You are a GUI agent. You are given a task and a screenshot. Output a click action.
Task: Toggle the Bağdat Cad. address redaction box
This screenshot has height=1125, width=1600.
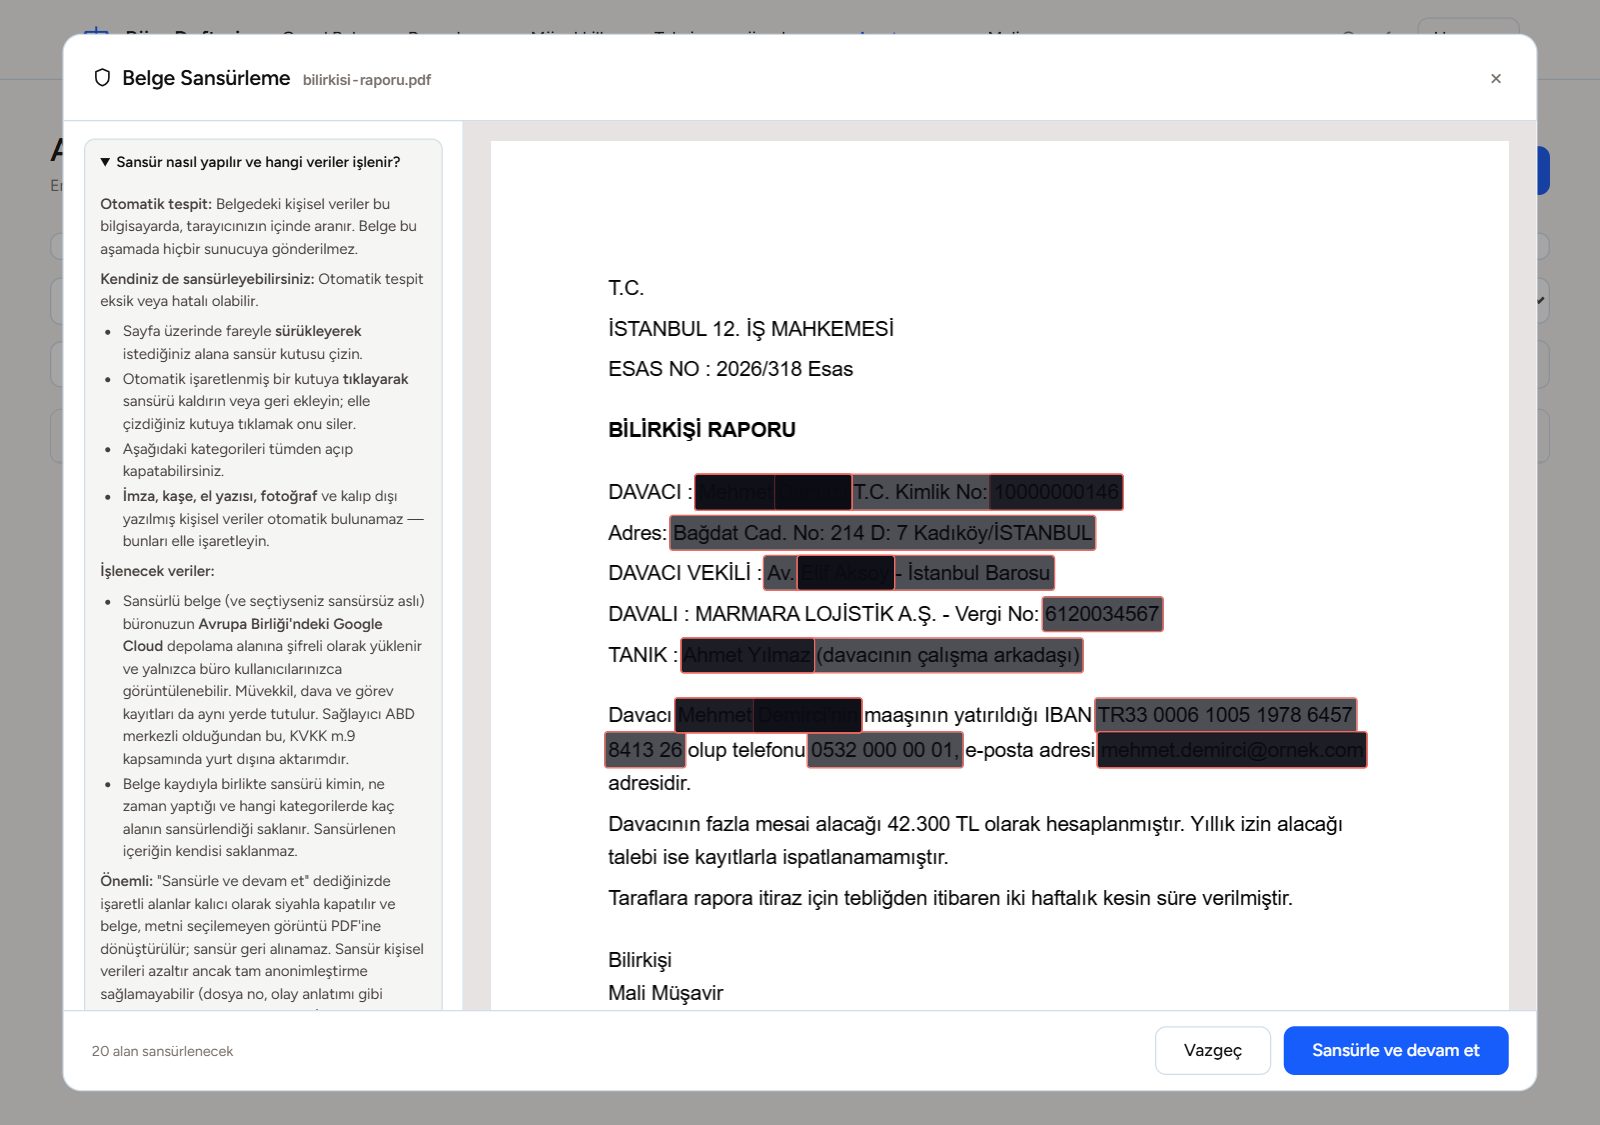click(x=882, y=532)
